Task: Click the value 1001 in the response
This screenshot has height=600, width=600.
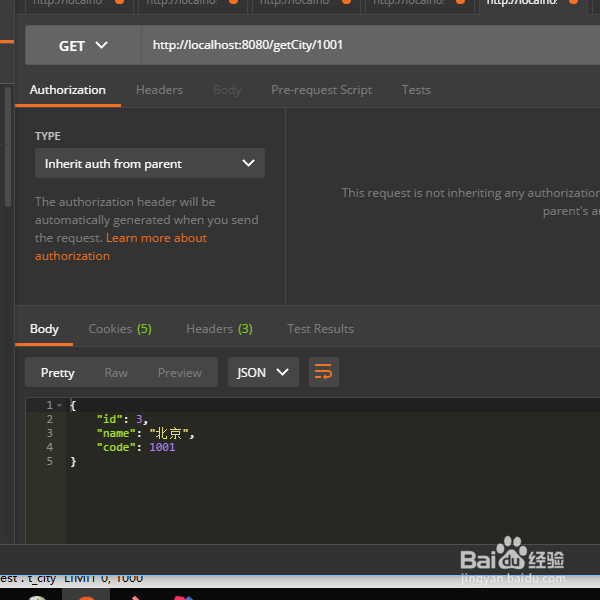Action: [x=162, y=447]
